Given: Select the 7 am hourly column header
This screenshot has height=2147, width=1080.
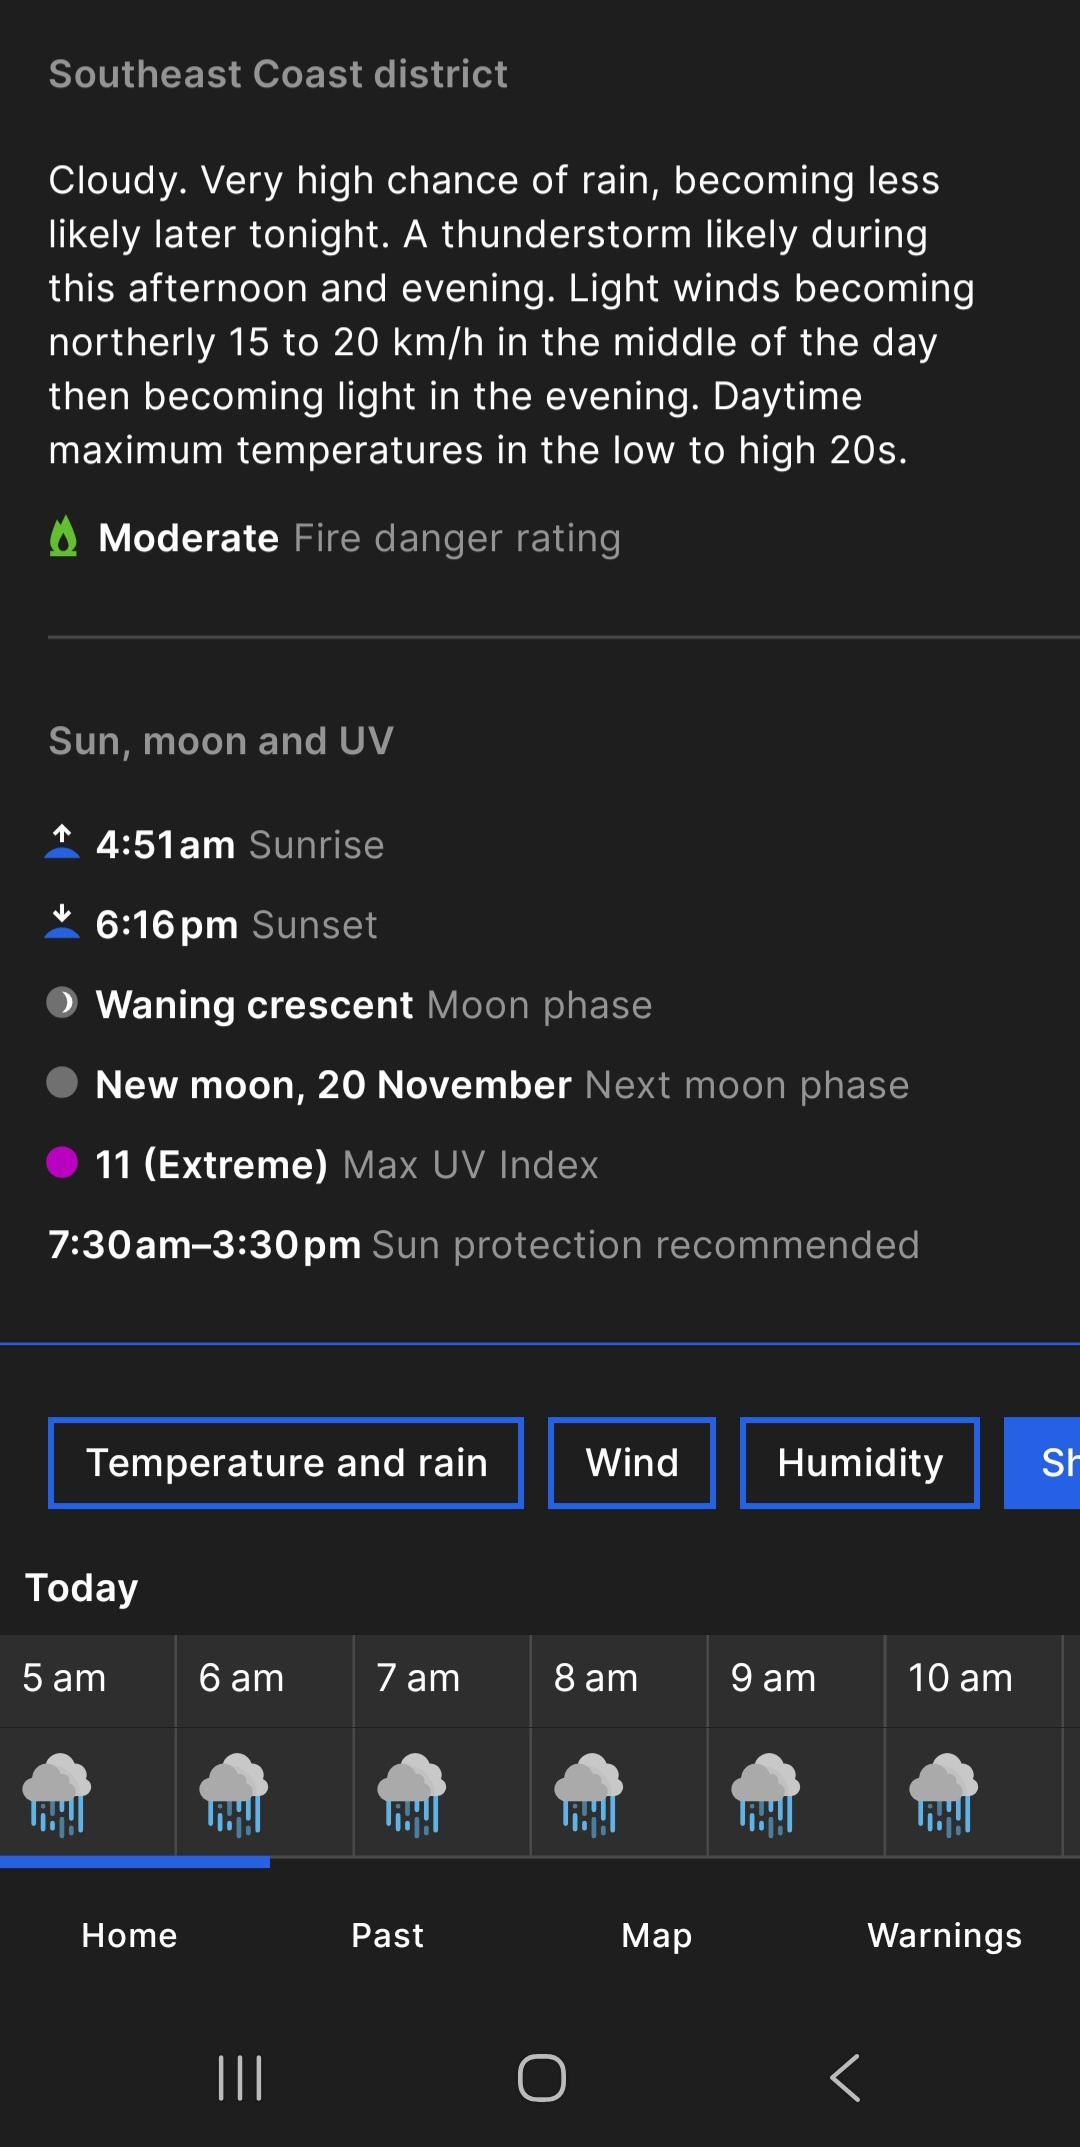Looking at the screenshot, I should click(x=419, y=1678).
